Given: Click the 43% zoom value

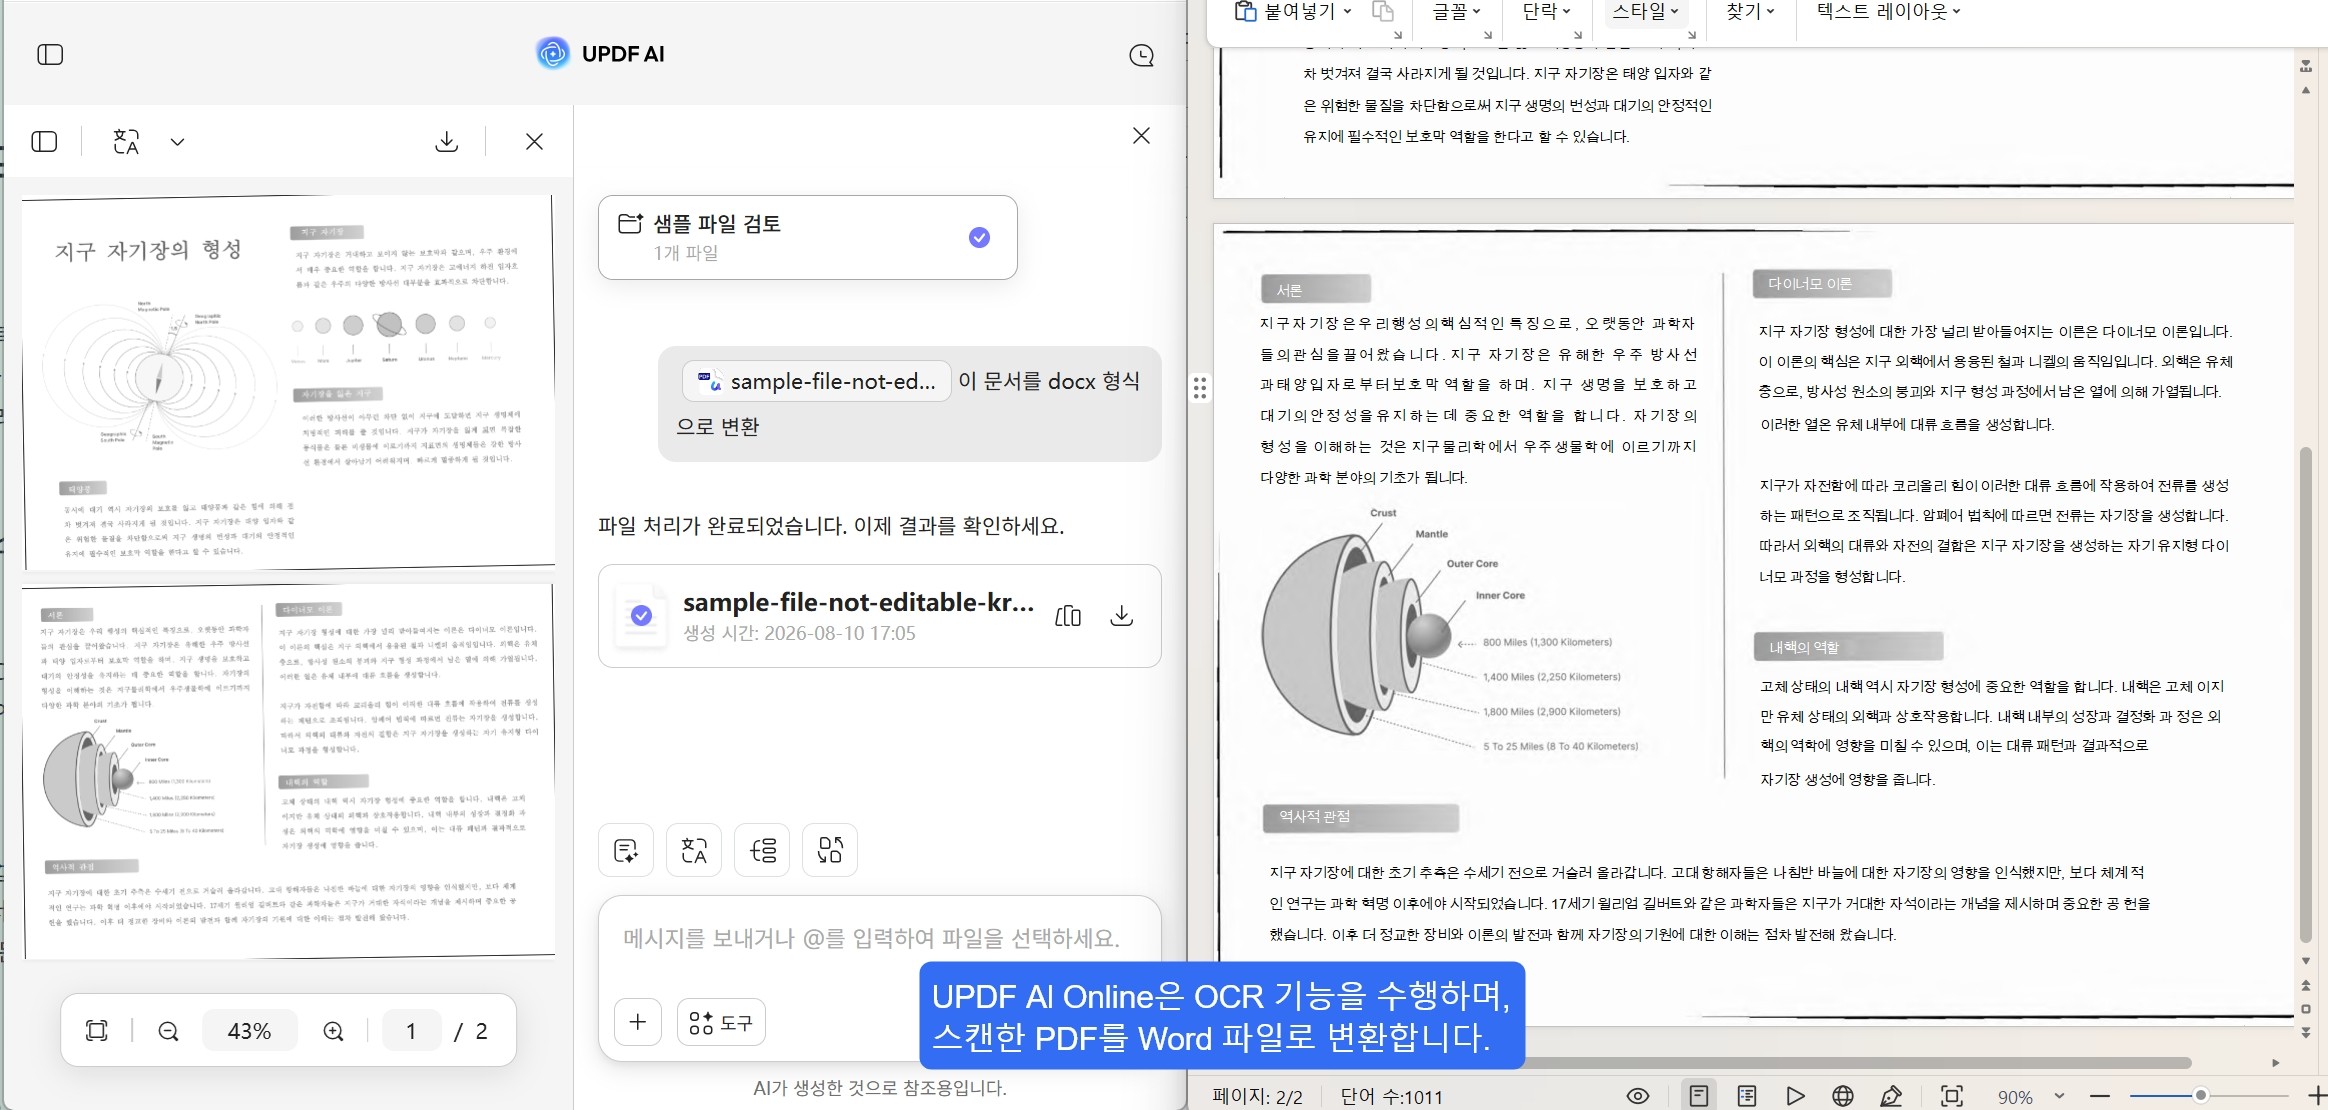Looking at the screenshot, I should click(x=250, y=1031).
